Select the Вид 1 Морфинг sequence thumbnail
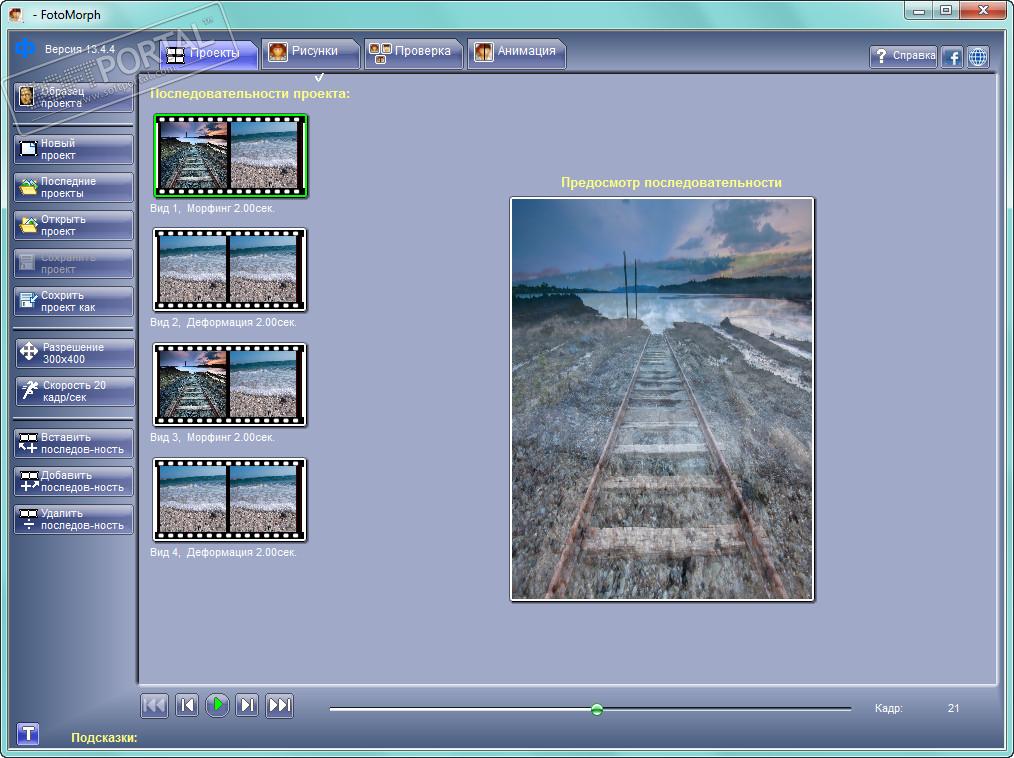The image size is (1014, 758). coord(230,155)
